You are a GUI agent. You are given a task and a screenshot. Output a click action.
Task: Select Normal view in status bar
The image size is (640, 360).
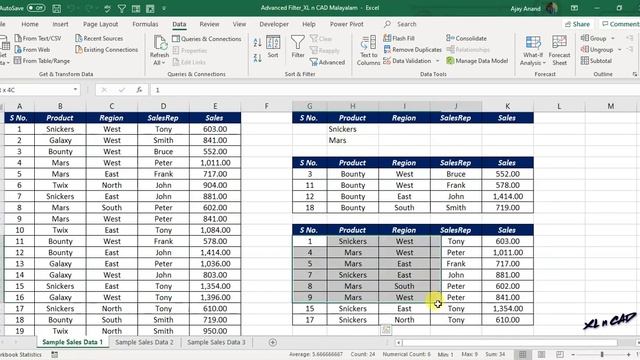tap(522, 354)
